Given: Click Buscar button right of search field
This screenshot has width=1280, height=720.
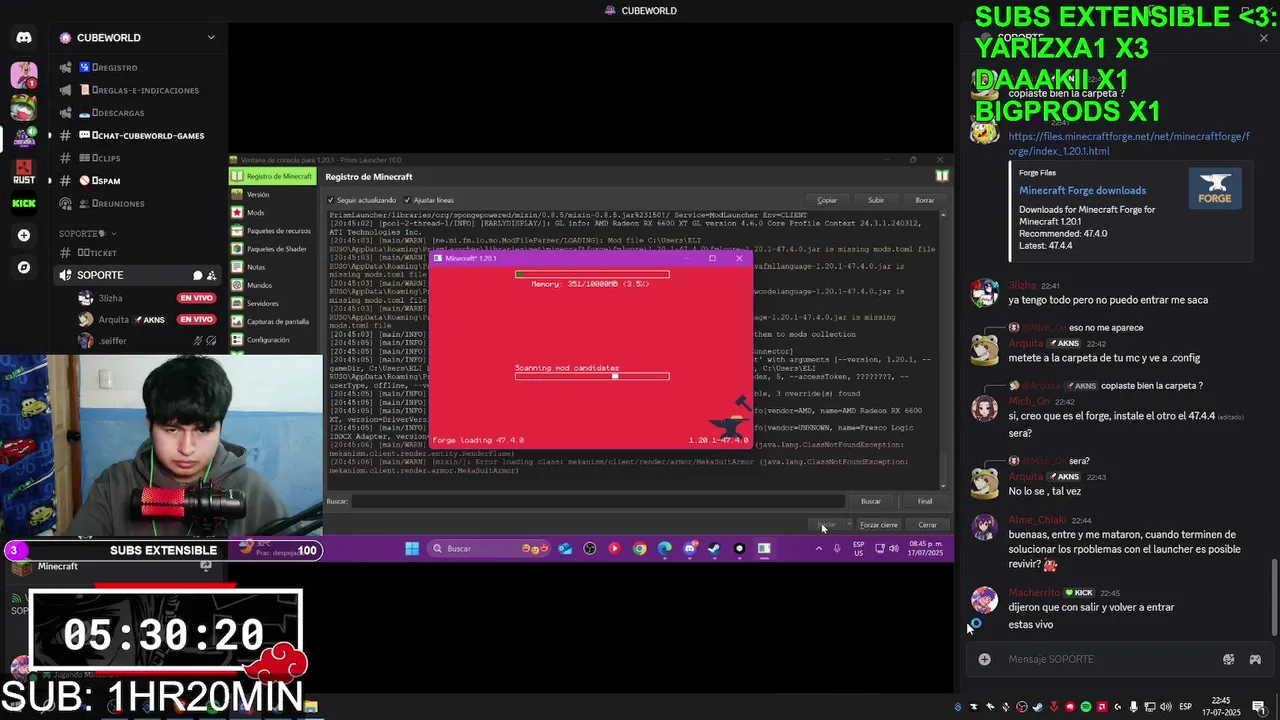Looking at the screenshot, I should [871, 501].
